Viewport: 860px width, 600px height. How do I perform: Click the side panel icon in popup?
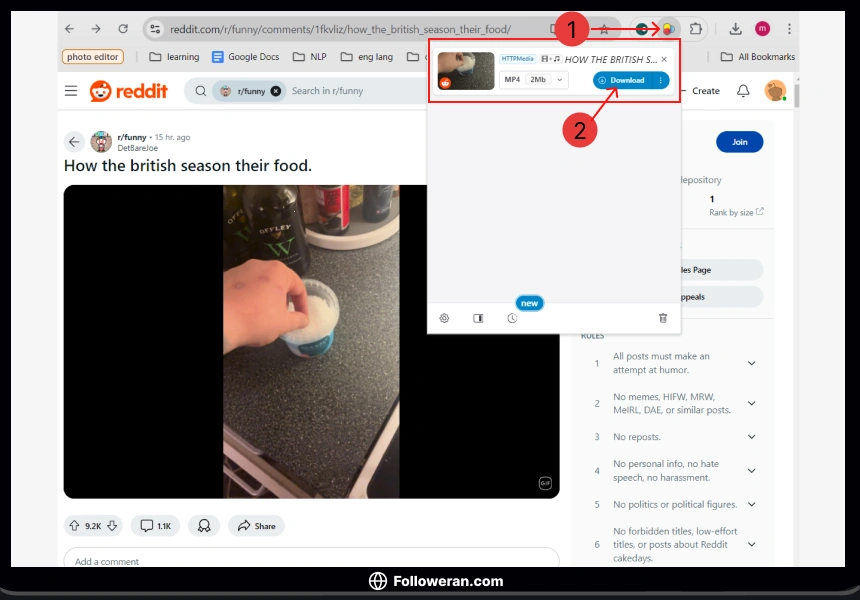tap(478, 318)
